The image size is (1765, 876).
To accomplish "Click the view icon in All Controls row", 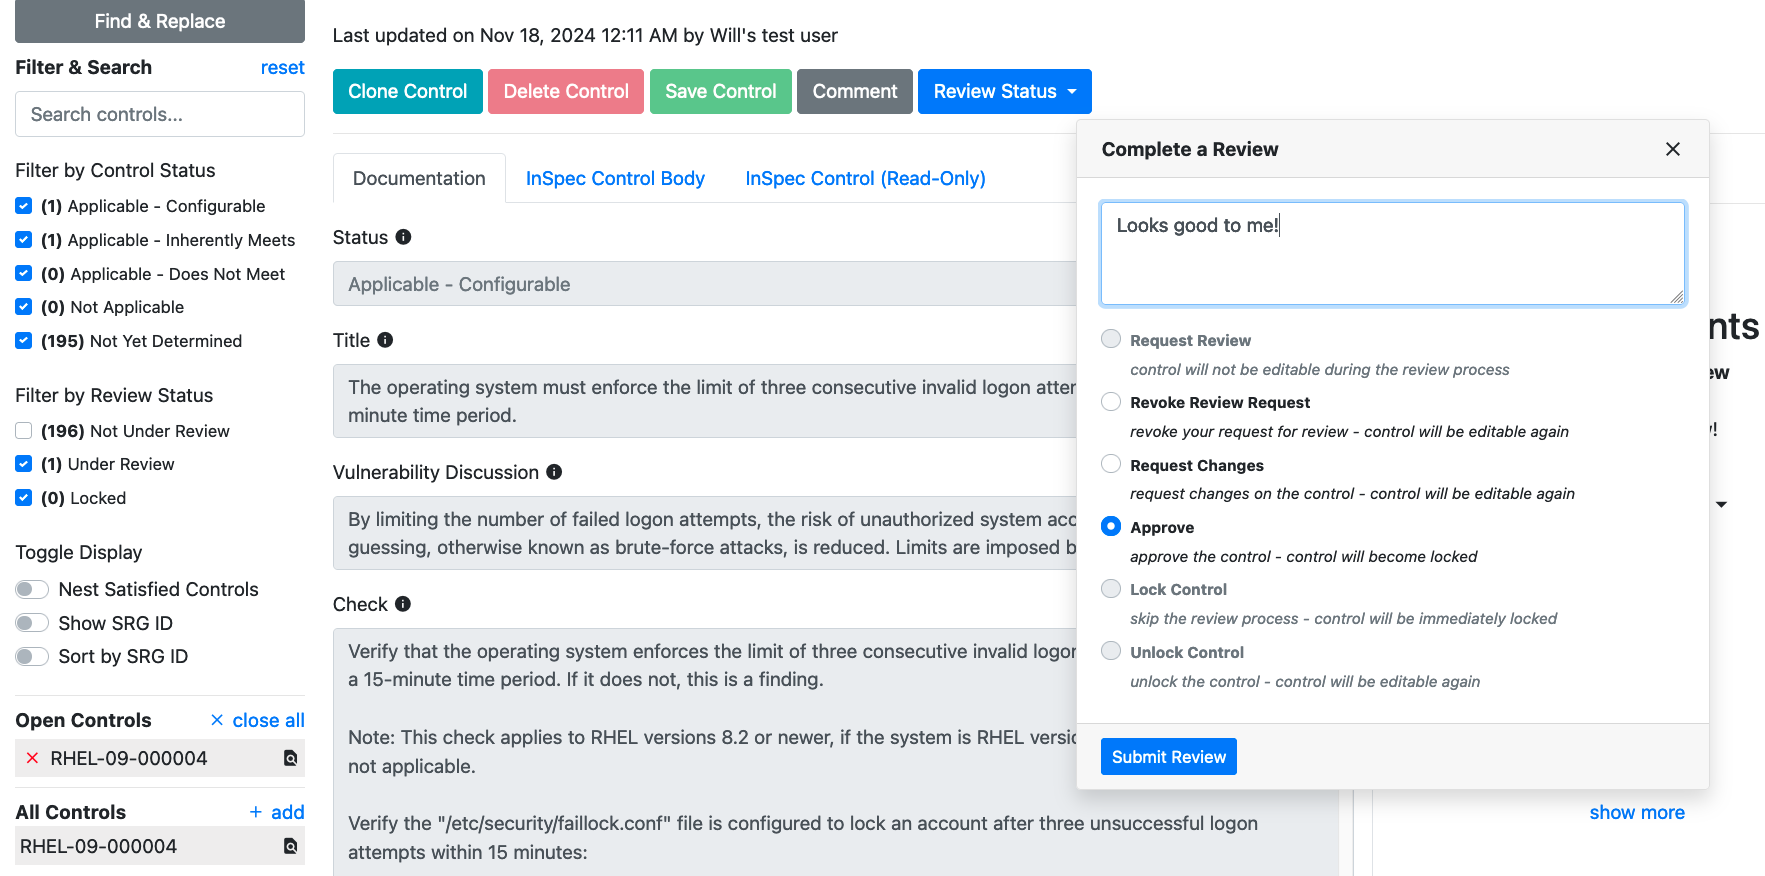I will tap(290, 846).
